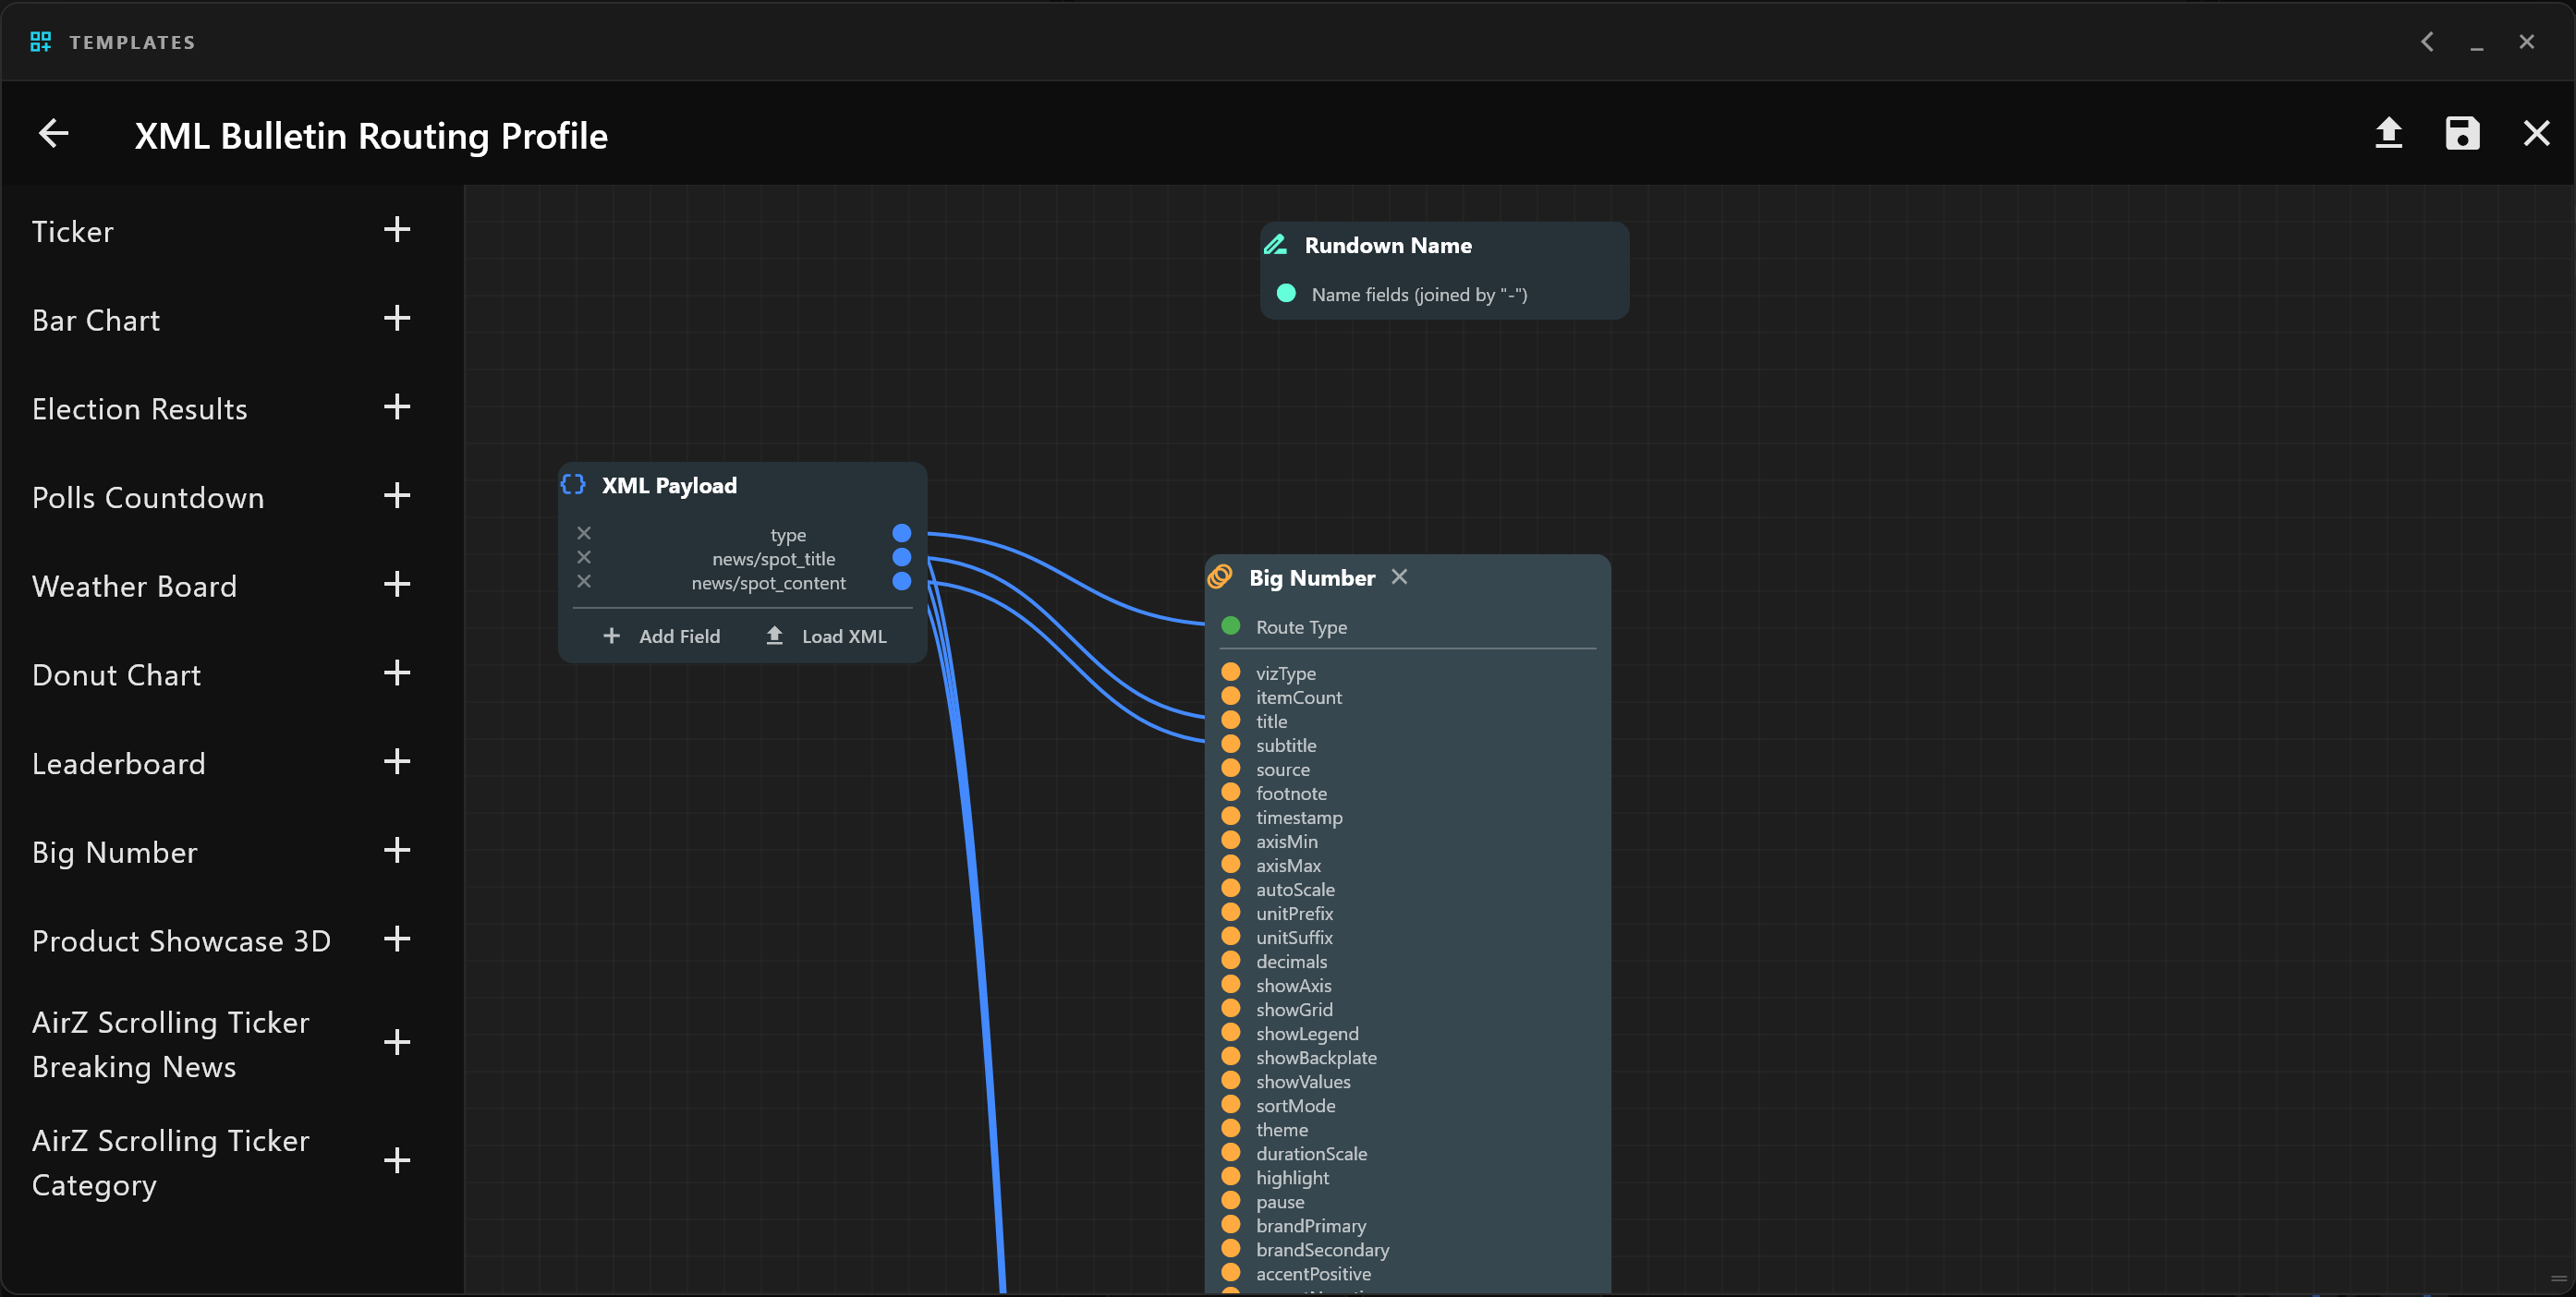Remove the Big Number node with its X
This screenshot has height=1297, width=2576.
click(x=1400, y=577)
